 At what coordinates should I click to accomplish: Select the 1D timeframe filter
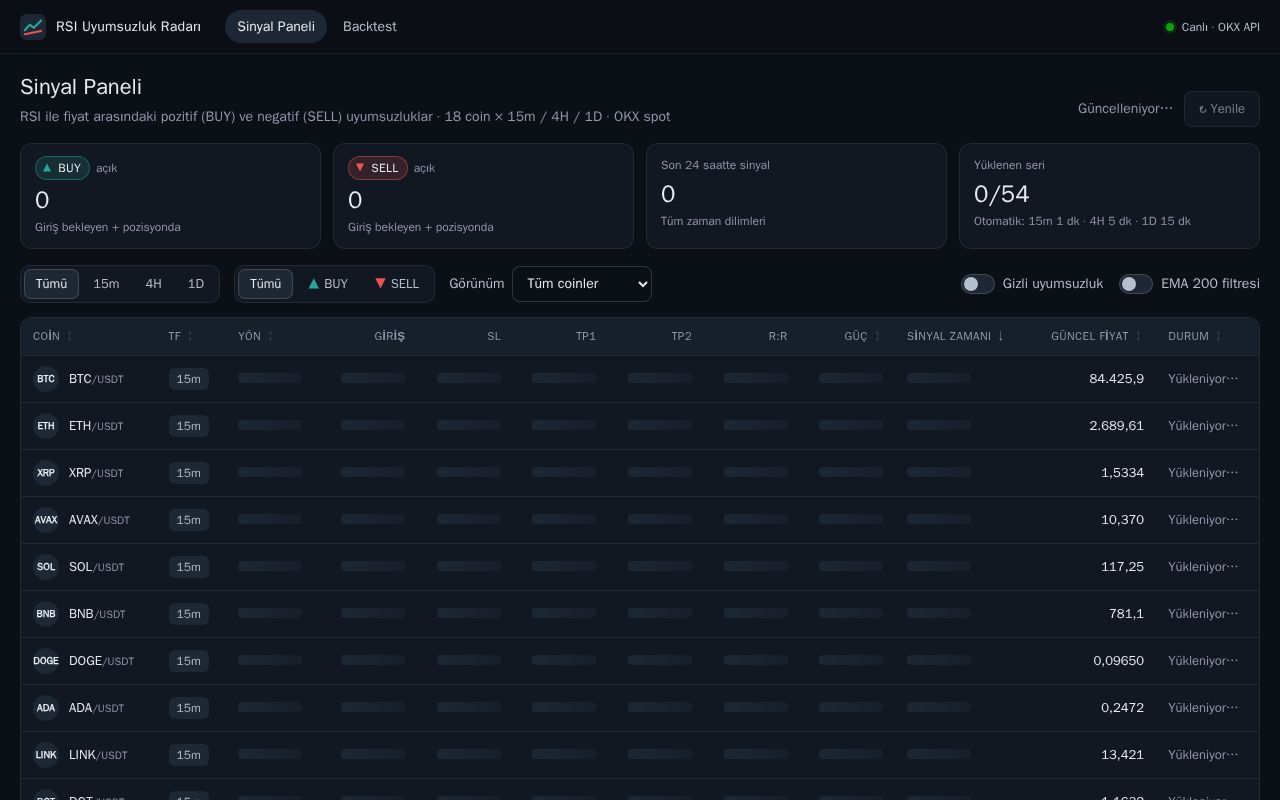[x=196, y=284]
